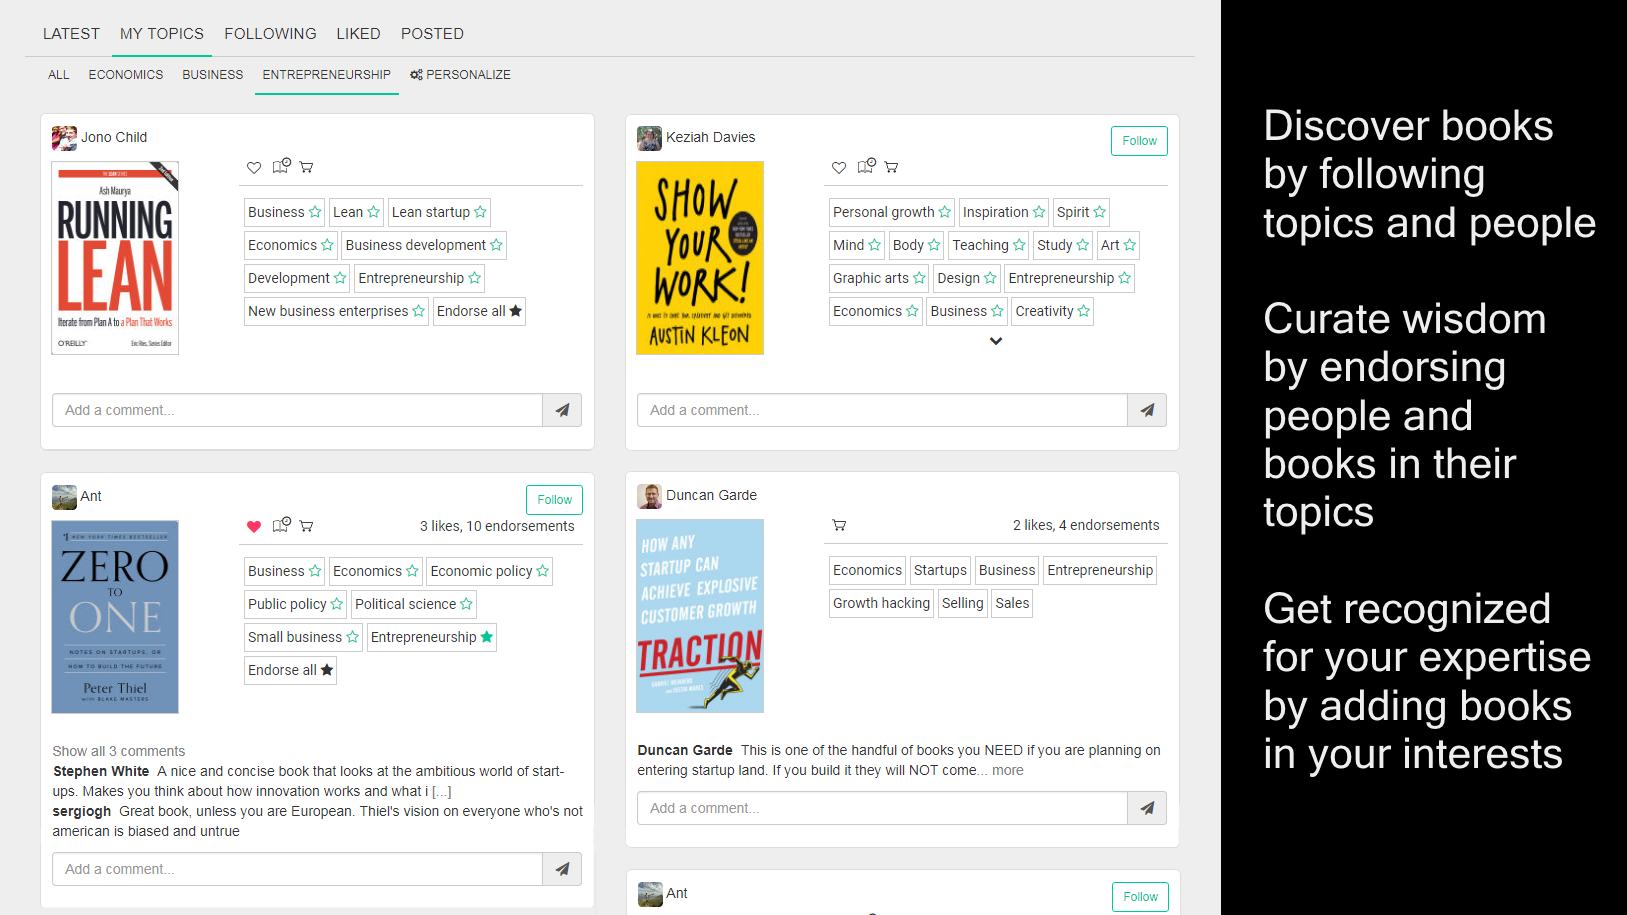
Task: Endorse all tags on Zero to One
Action: pos(290,670)
